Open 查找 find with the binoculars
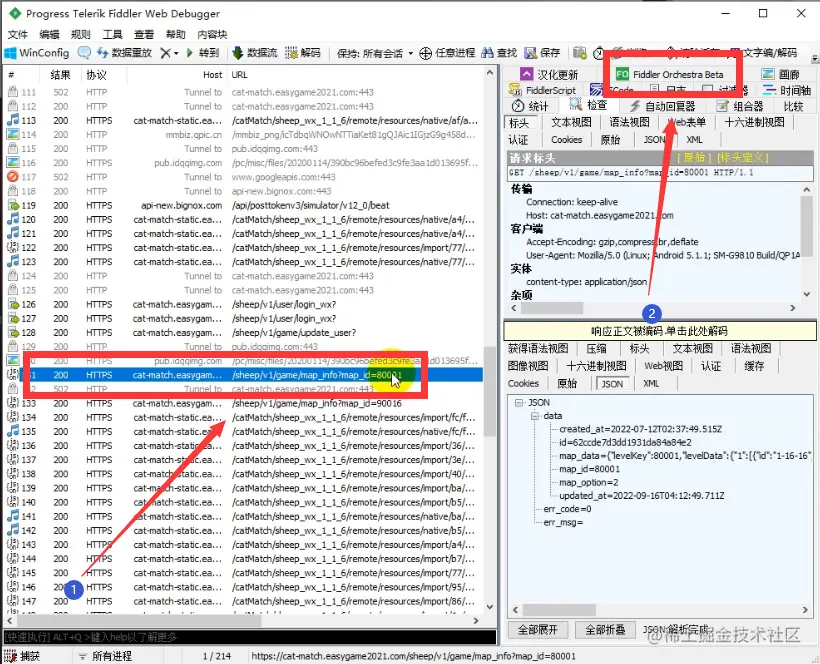The image size is (820, 664). (x=499, y=53)
